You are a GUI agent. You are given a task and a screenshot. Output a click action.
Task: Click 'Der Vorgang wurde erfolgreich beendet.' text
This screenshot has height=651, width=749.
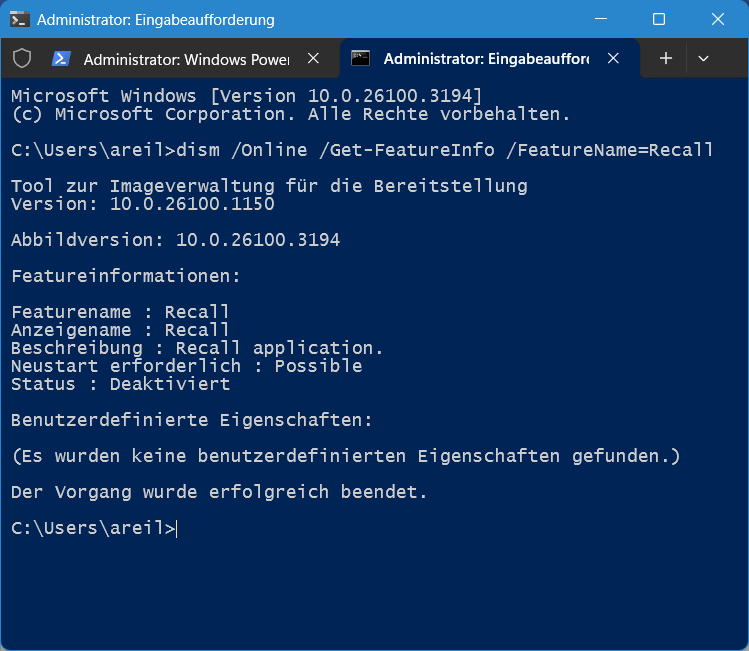coord(219,492)
